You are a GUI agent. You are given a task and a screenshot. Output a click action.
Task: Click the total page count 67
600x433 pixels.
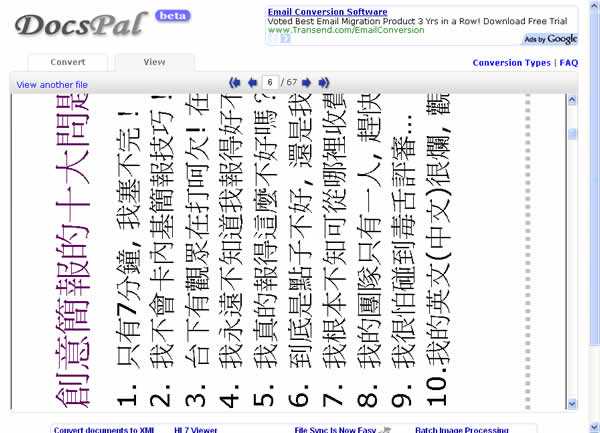(x=292, y=82)
